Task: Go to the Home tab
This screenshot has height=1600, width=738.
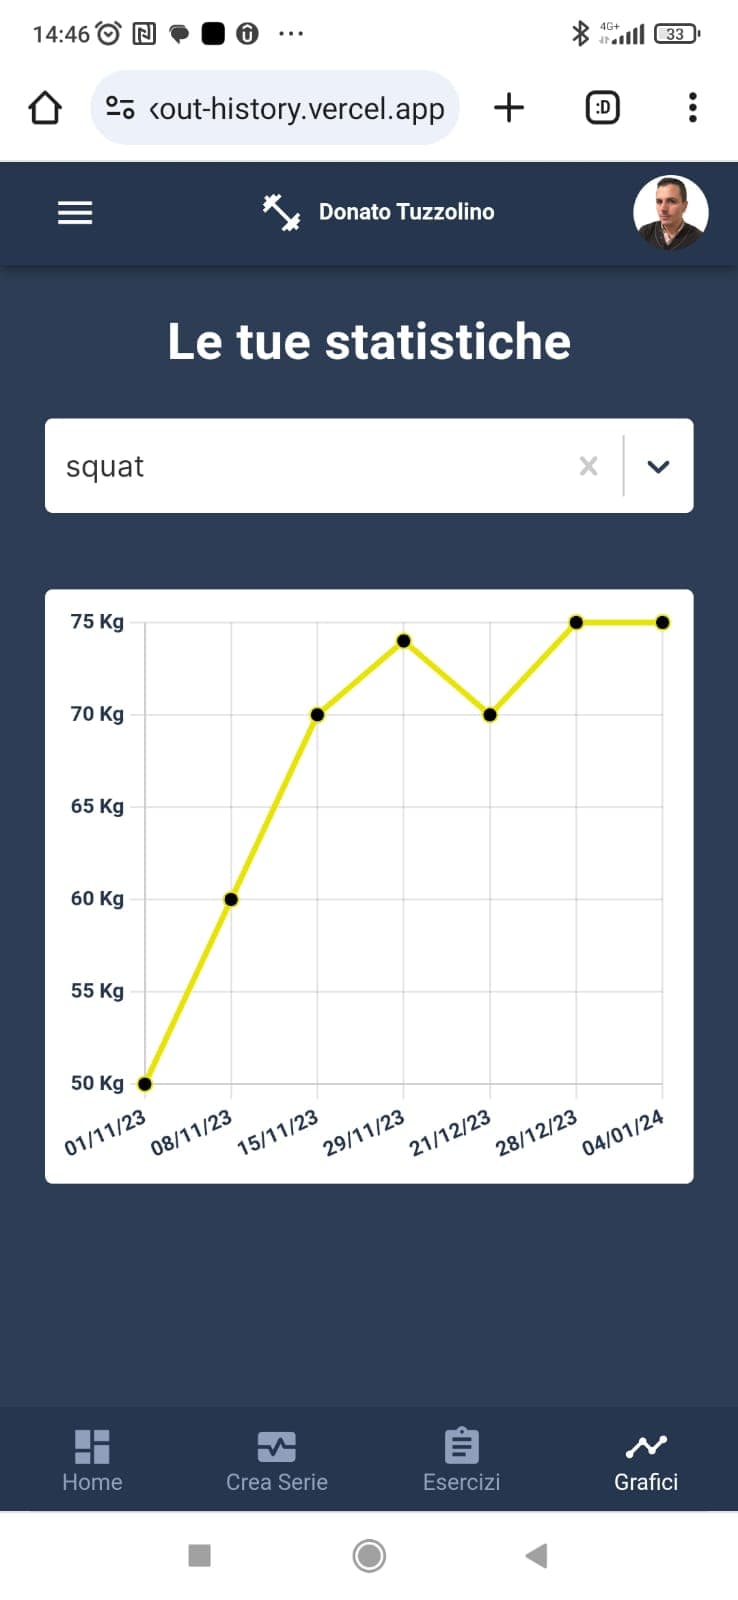Action: pos(92,1460)
